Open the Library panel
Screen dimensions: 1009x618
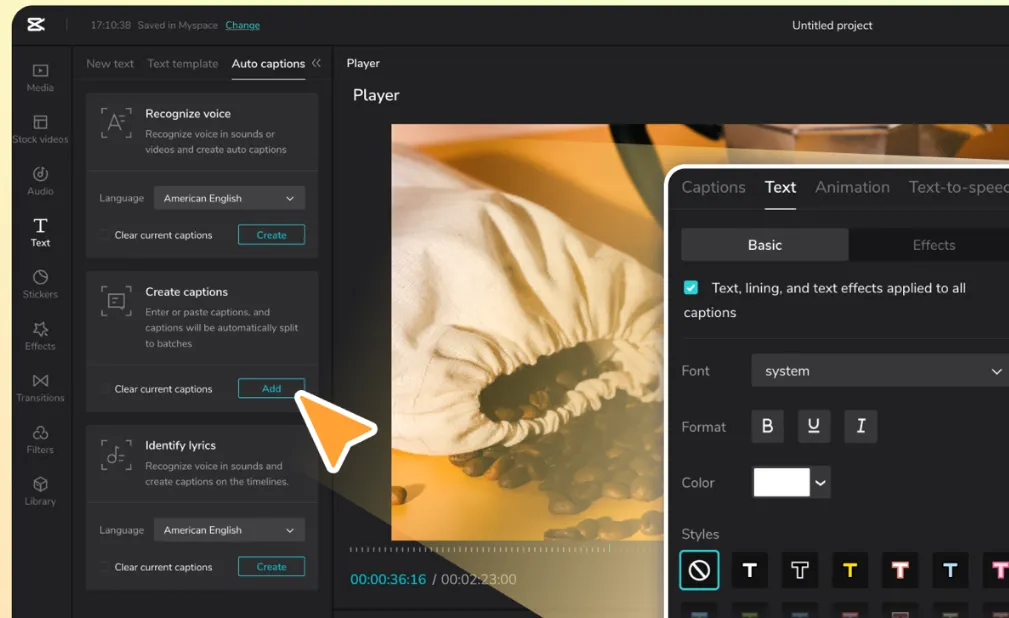[40, 491]
